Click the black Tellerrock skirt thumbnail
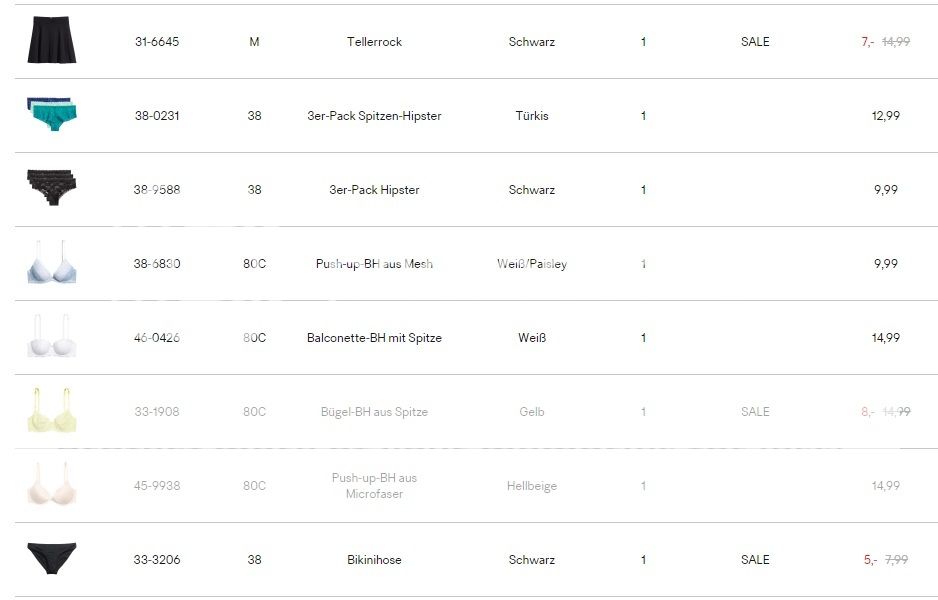The width and height of the screenshot is (938, 600). [51, 40]
